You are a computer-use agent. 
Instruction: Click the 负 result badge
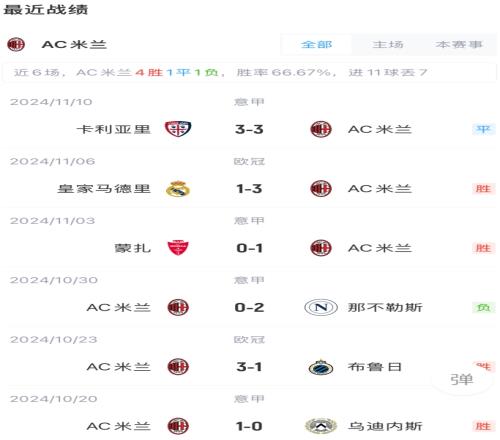point(483,307)
